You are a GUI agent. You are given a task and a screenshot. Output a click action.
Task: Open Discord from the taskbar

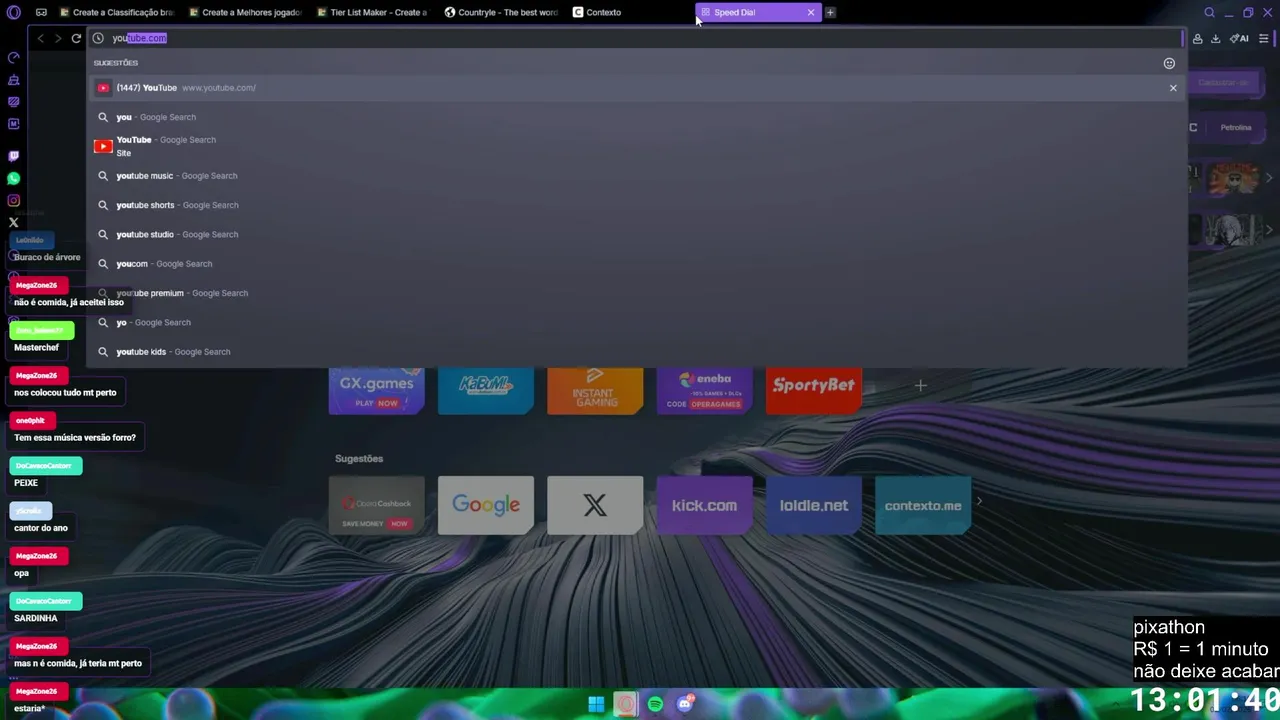(x=685, y=704)
